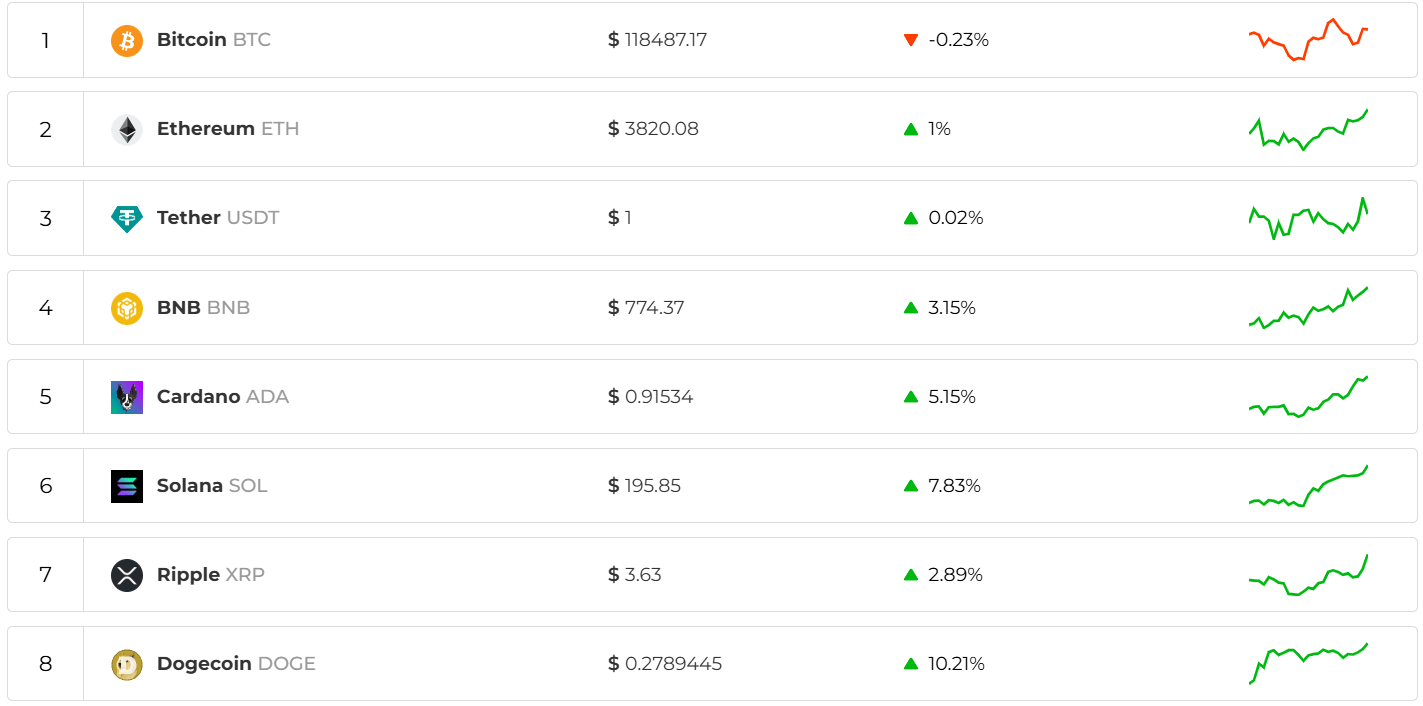The height and width of the screenshot is (706, 1423).
Task: Click the BNB price $ 774.37
Action: (x=646, y=308)
